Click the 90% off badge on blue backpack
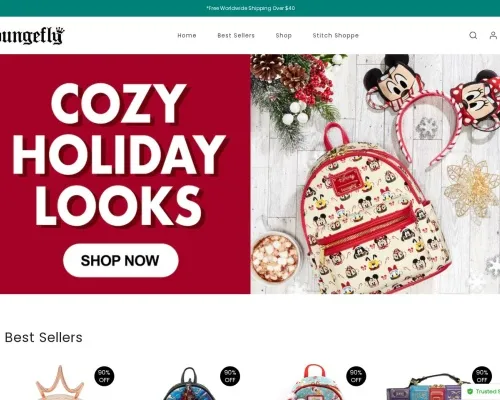Screen dimensions: 500x400 (356, 376)
